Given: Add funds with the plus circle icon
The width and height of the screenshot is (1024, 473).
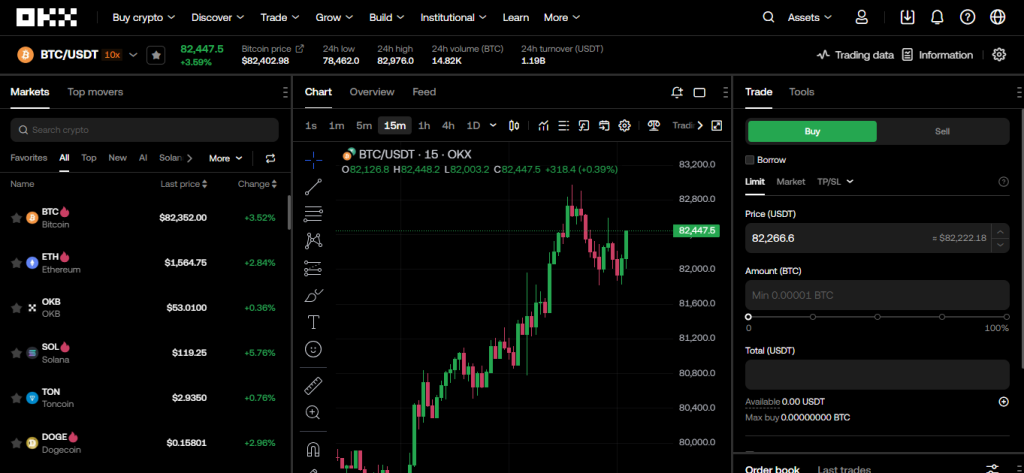Looking at the screenshot, I should tap(1004, 402).
